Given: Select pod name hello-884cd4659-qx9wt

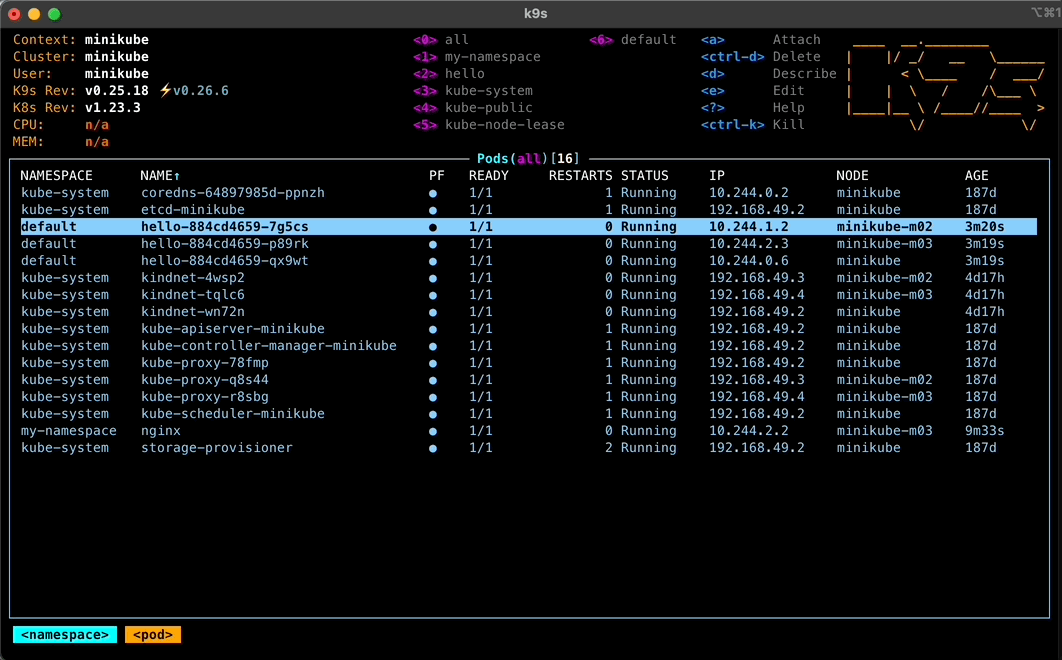Looking at the screenshot, I should (224, 261).
